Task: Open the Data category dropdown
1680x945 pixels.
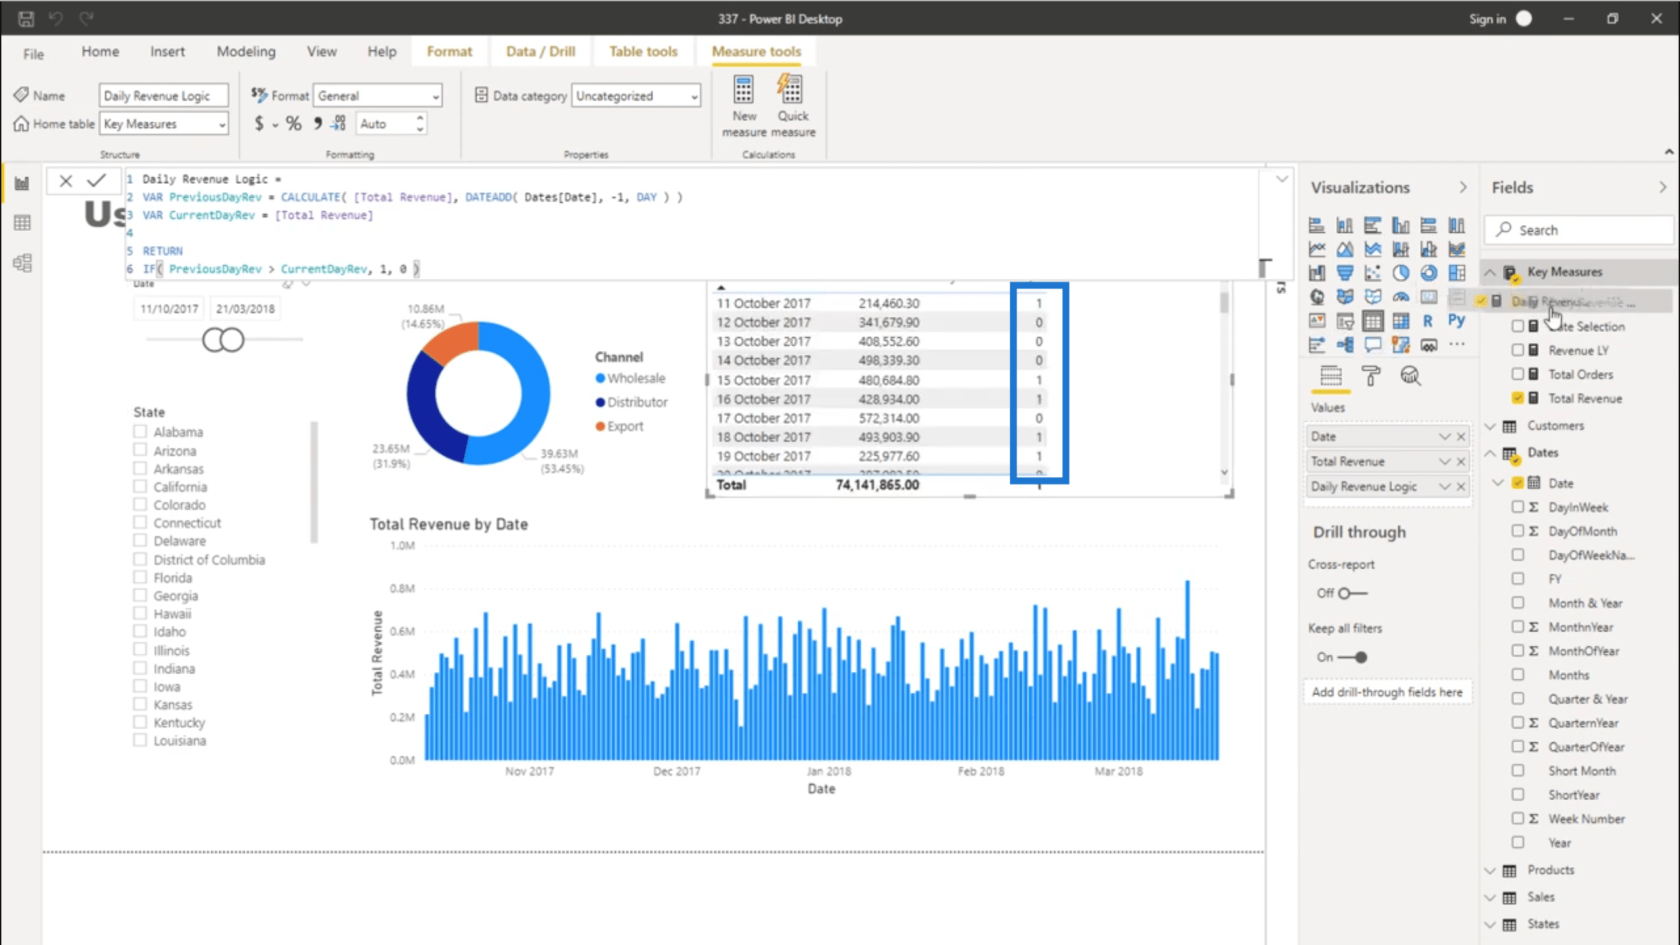Action: [636, 96]
